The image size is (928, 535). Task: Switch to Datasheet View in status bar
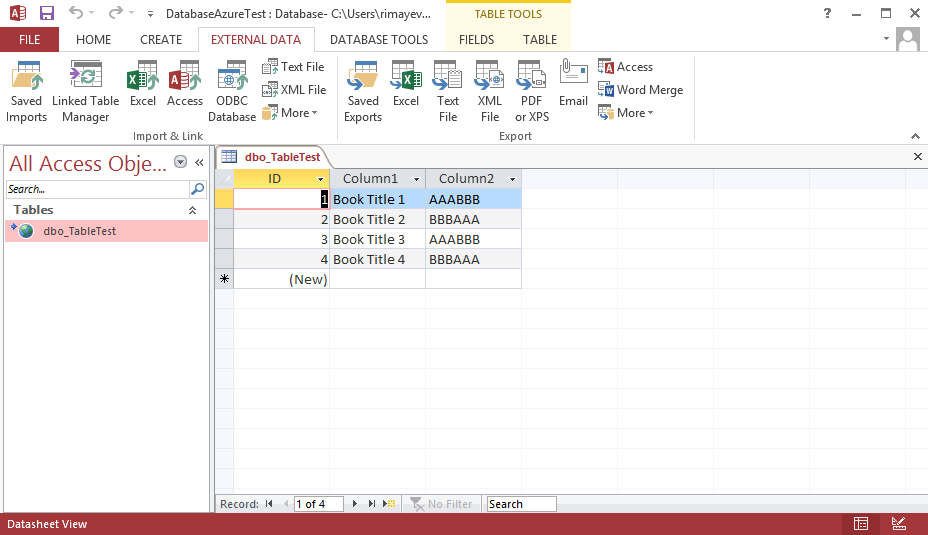coord(861,524)
